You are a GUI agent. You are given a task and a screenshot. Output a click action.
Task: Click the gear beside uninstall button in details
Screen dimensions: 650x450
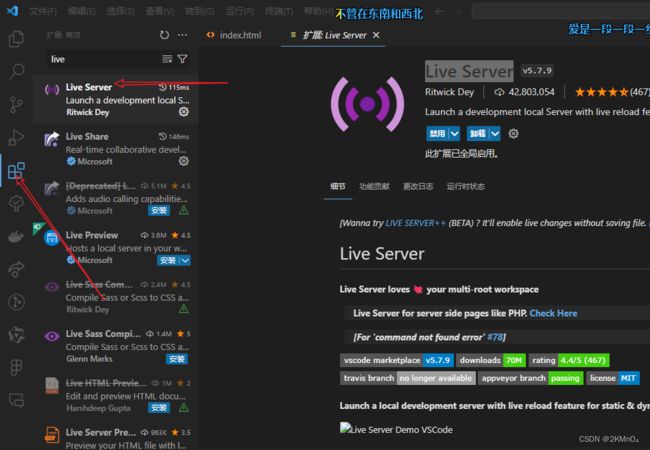coord(513,133)
